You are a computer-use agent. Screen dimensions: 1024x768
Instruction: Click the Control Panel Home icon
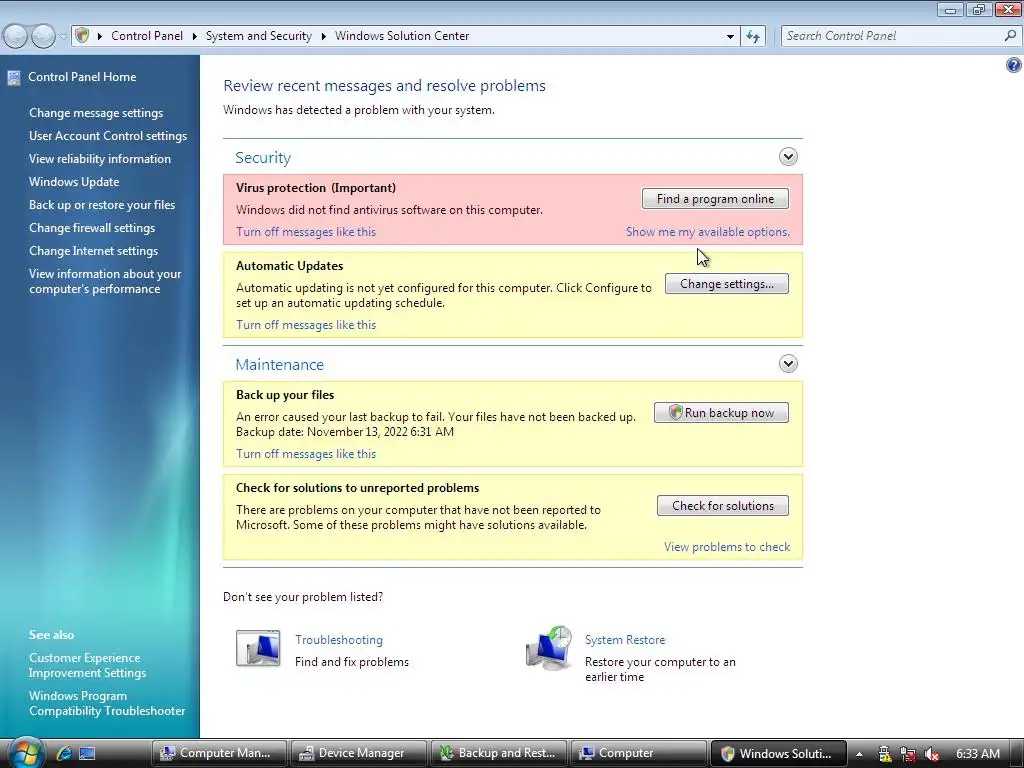pos(14,78)
